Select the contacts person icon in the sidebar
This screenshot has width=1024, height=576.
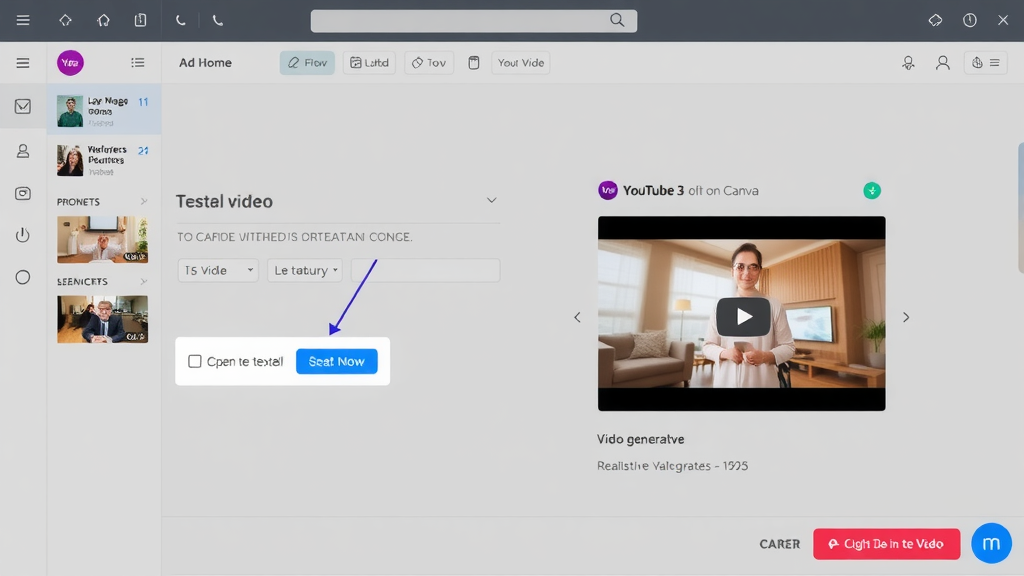coord(22,150)
